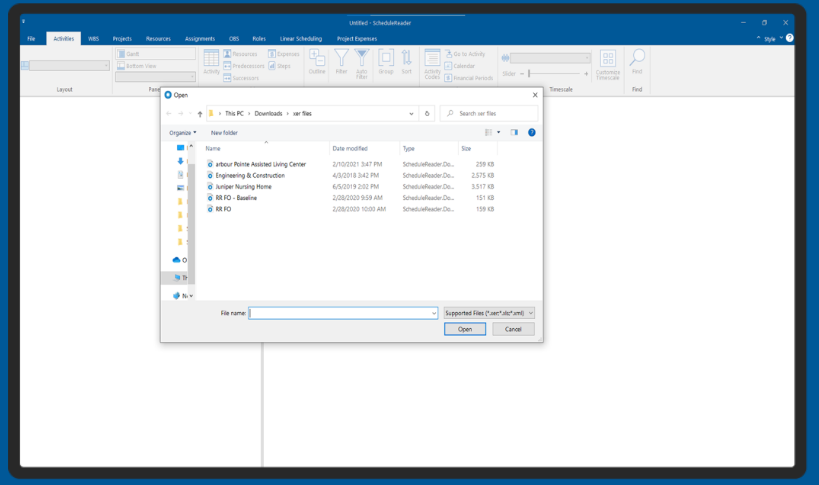Click the File name input field
Viewport: 819px width, 485px height.
[343, 313]
